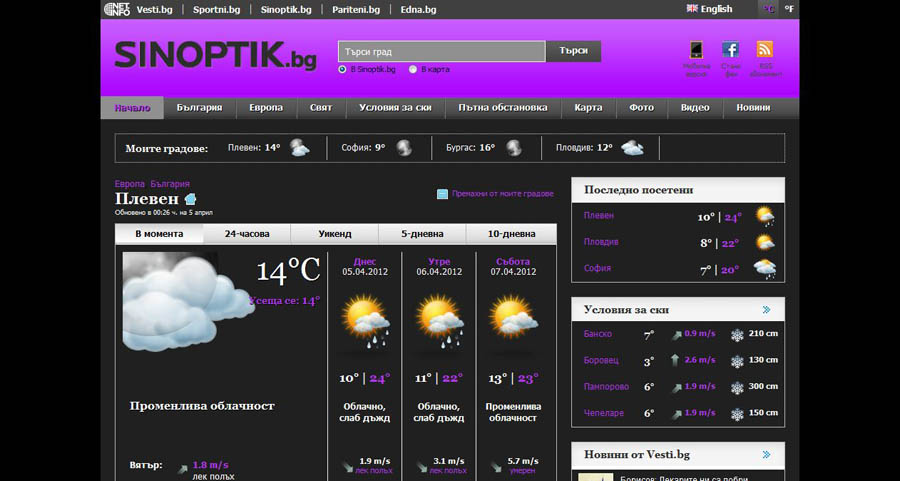Click the home icon next to Плевен heading

(x=191, y=199)
